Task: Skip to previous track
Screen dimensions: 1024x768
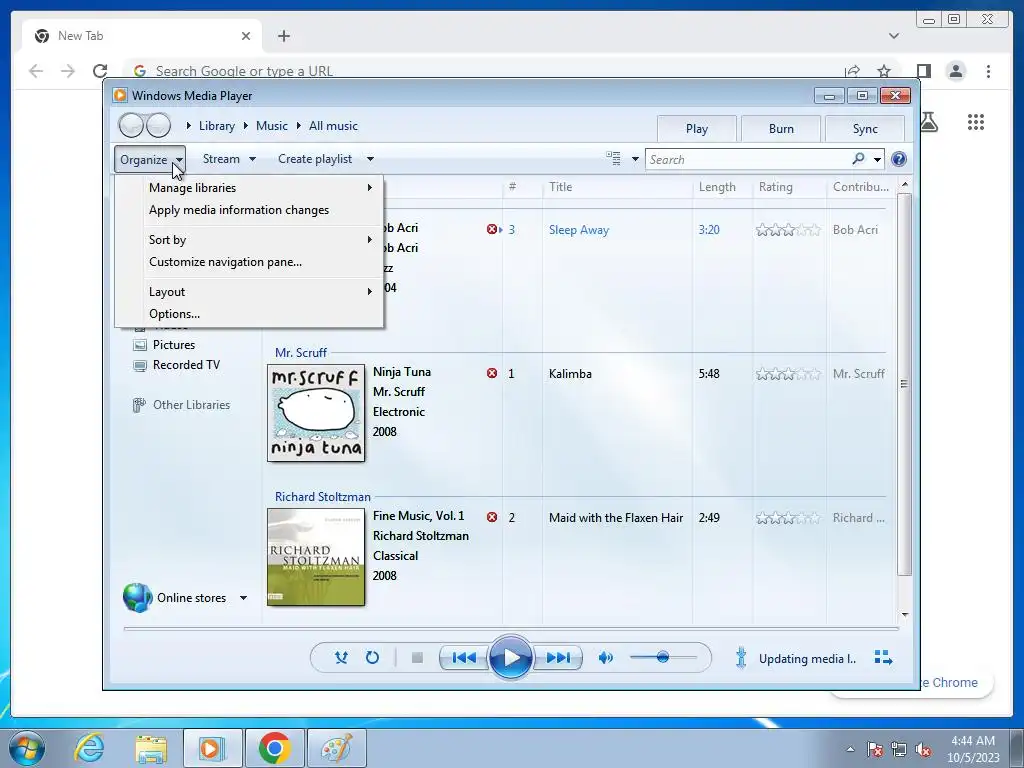Action: (x=464, y=658)
